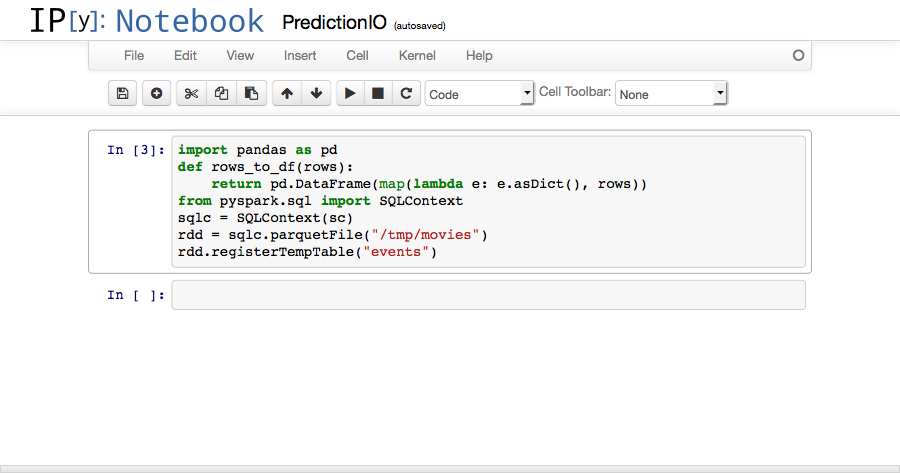The image size is (900, 473).
Task: Run the current cell
Action: (x=350, y=94)
